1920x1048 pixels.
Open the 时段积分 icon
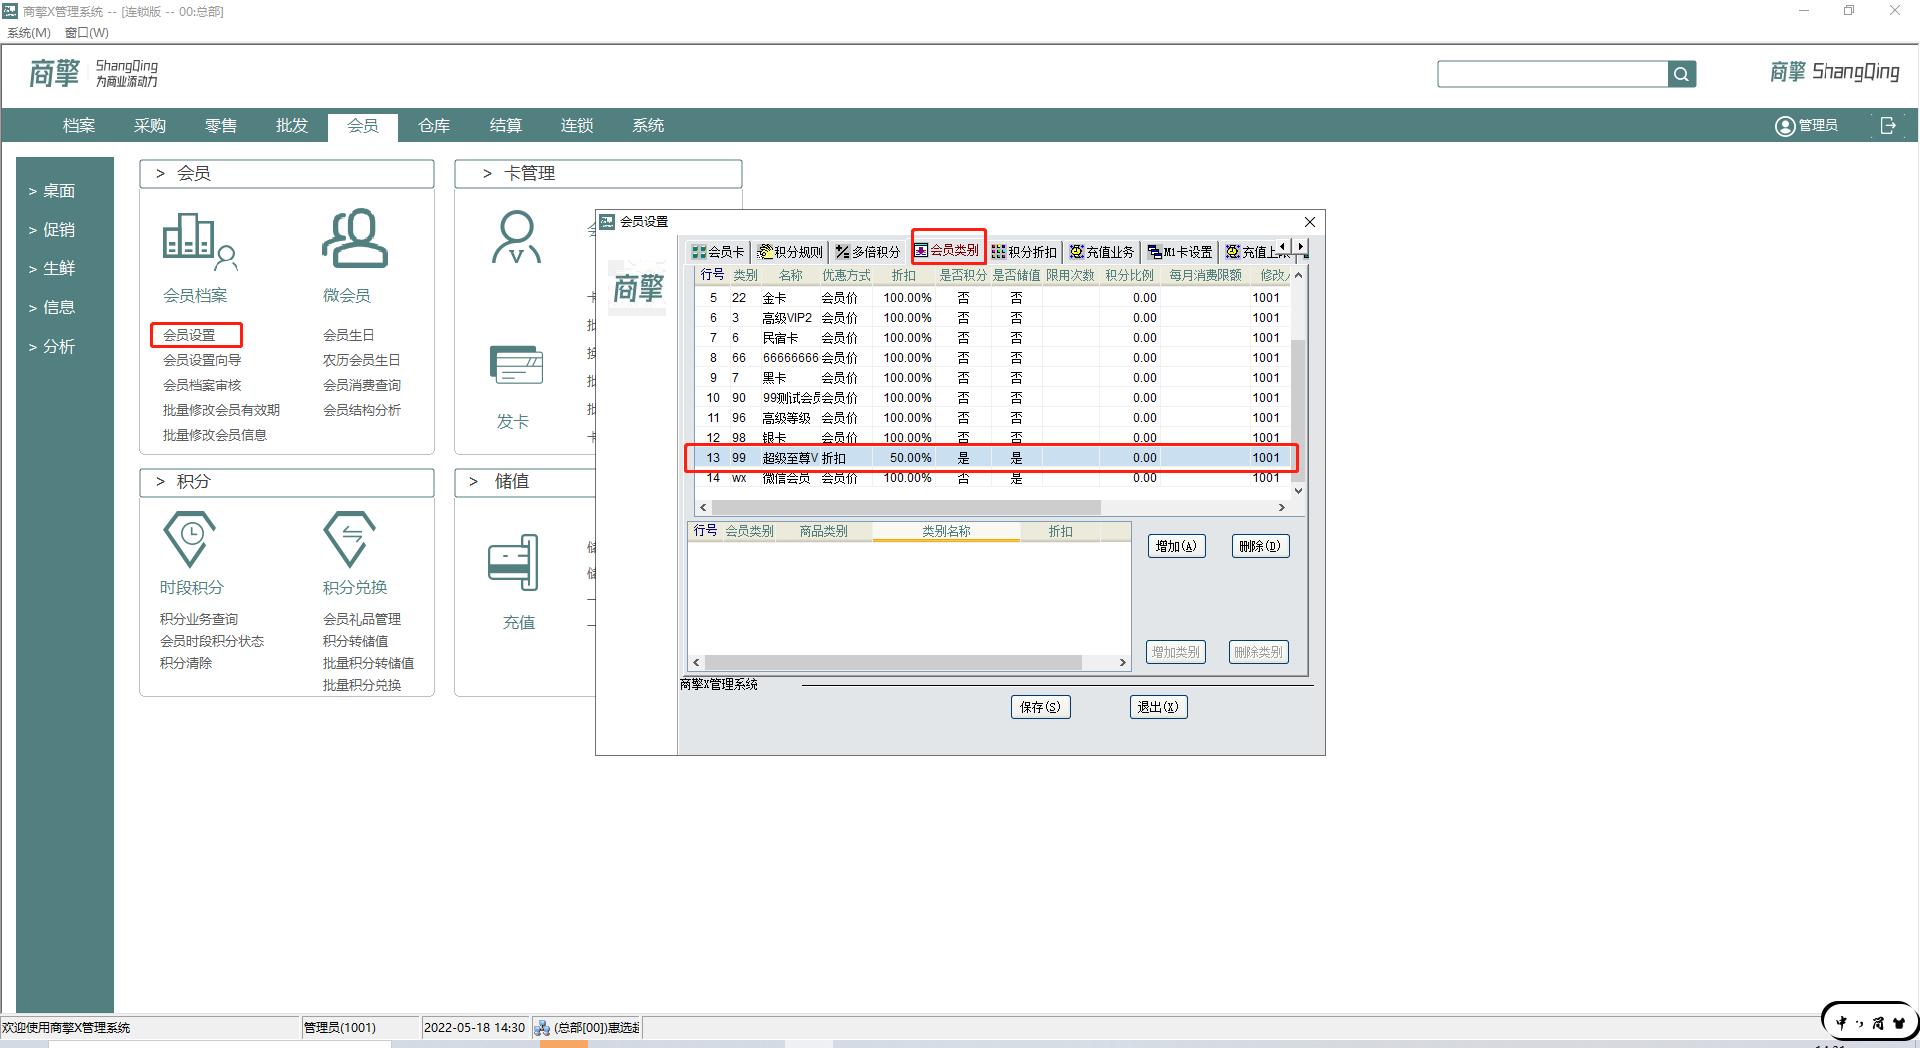(190, 538)
